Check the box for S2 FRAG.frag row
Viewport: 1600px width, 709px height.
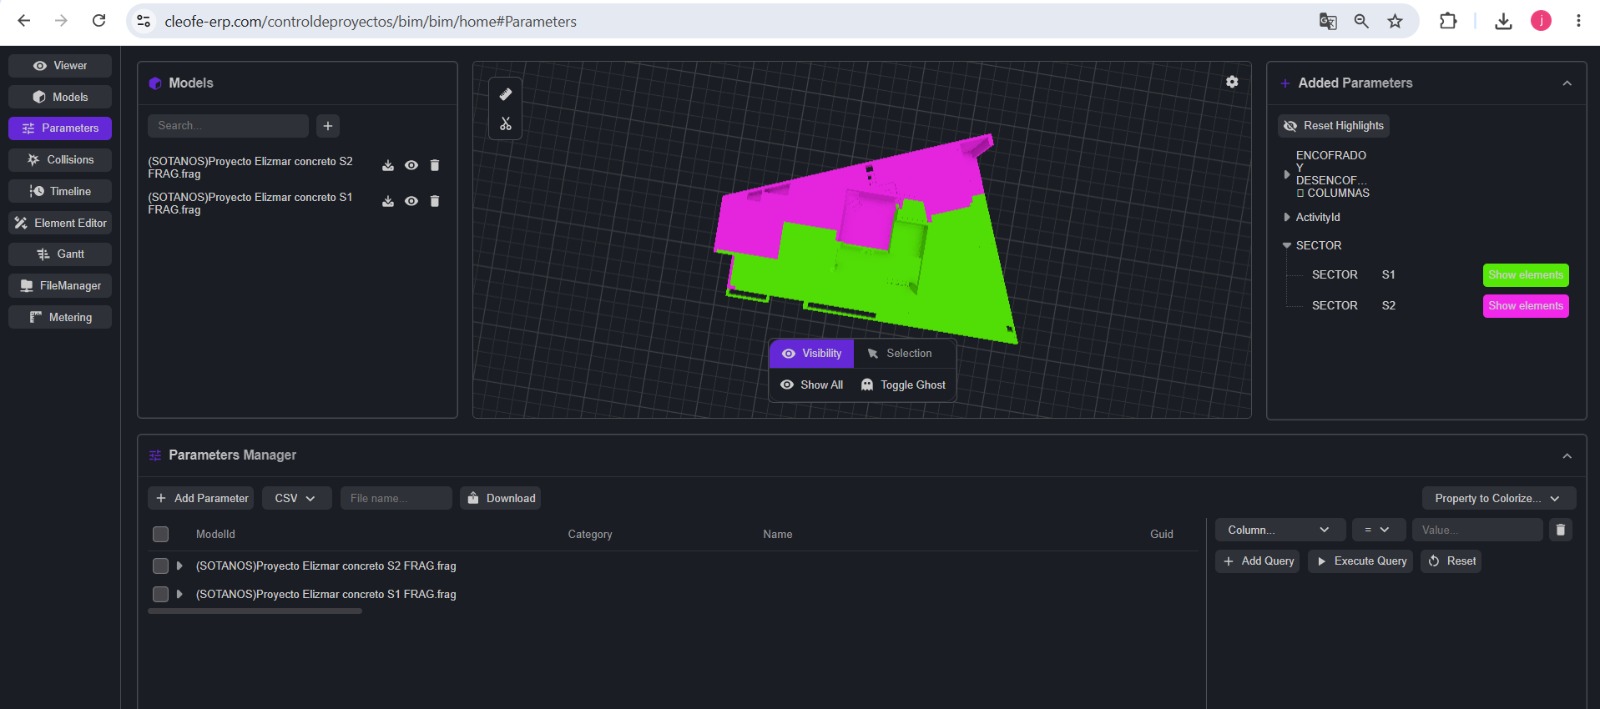coord(160,566)
